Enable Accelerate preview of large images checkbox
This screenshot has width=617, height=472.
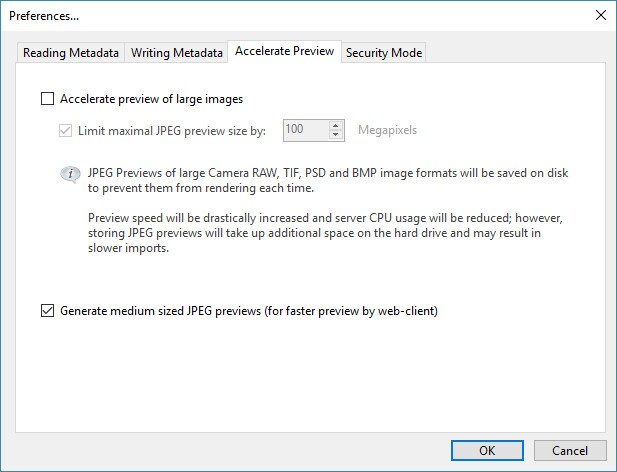click(x=47, y=99)
